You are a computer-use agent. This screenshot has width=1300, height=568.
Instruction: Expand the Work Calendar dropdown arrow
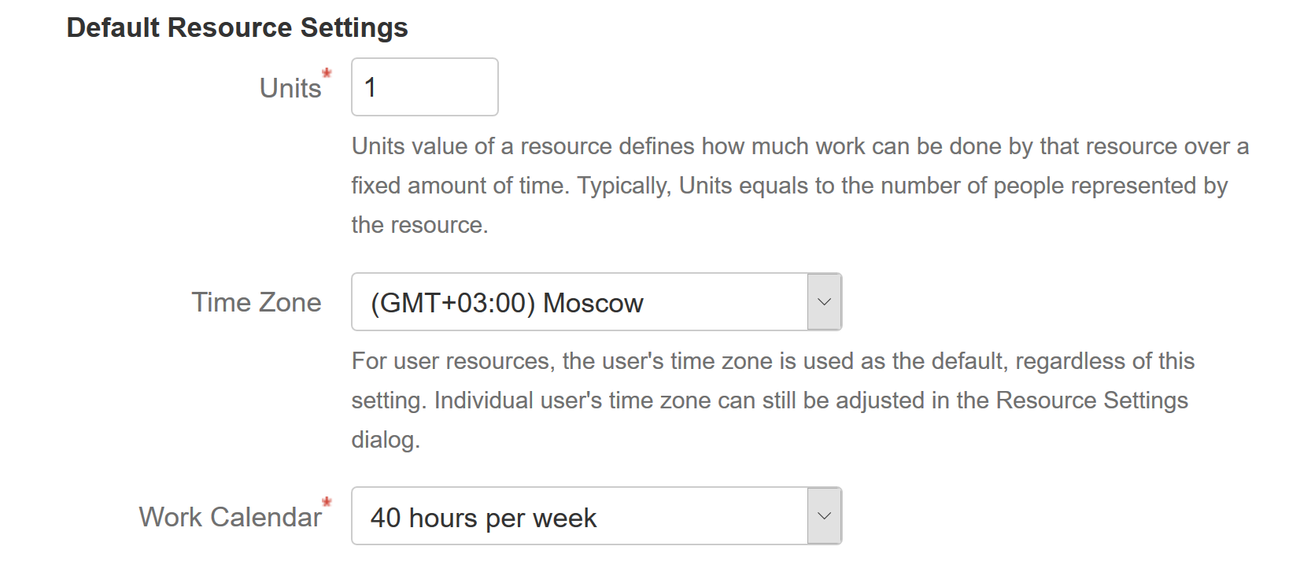tap(824, 516)
